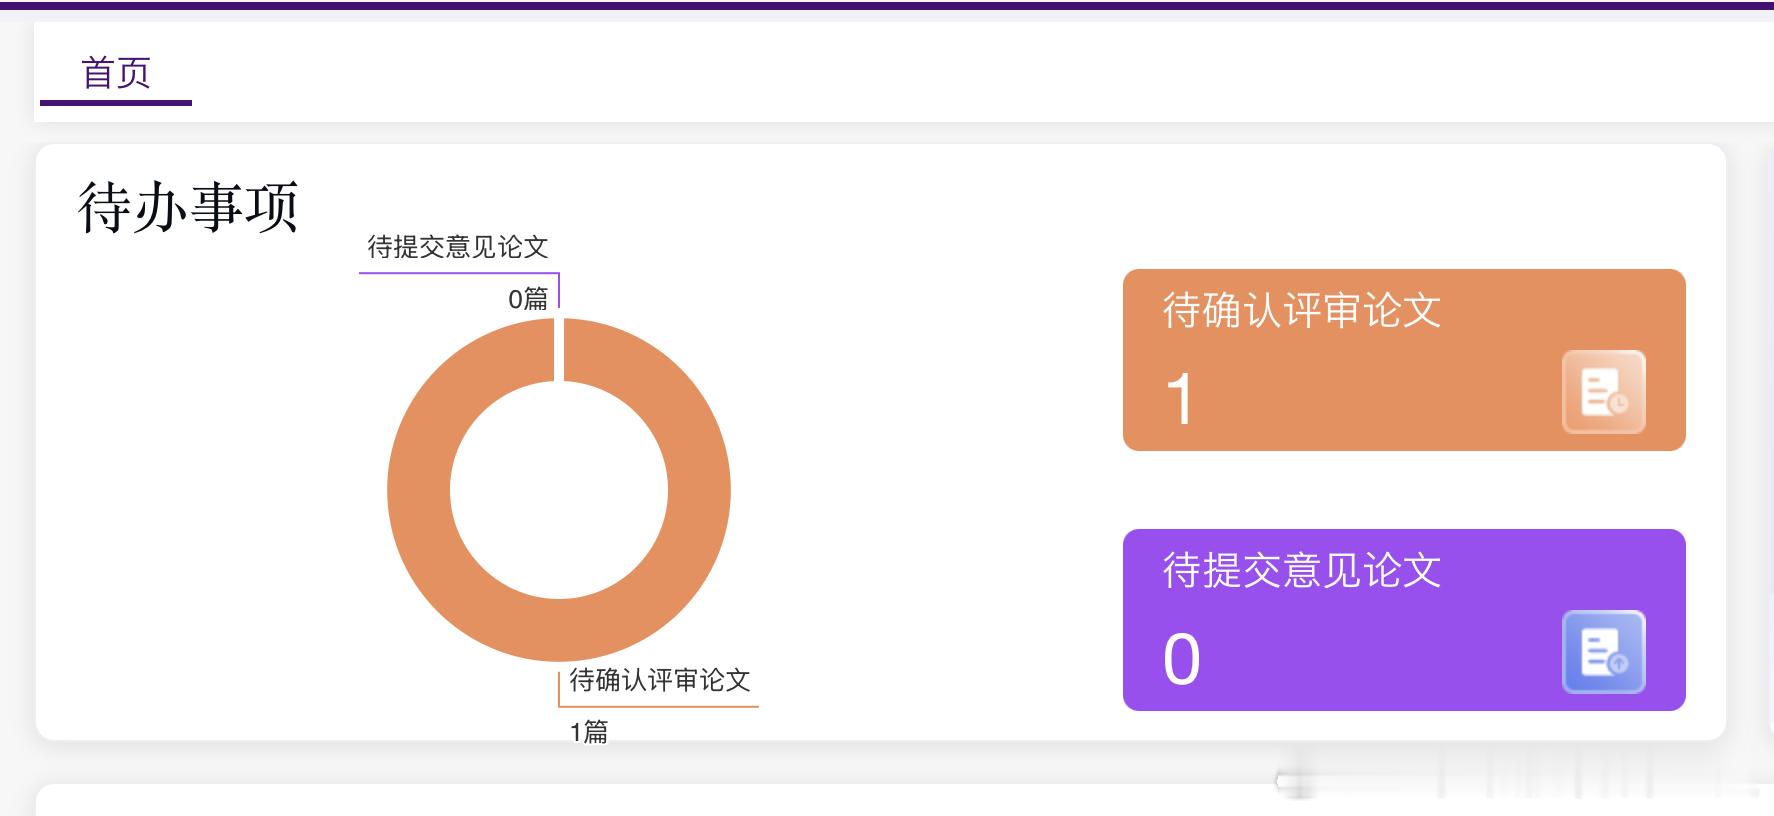Screen dimensions: 1774x816
Task: Click the document-upload icon on purple card
Action: click(x=1604, y=652)
